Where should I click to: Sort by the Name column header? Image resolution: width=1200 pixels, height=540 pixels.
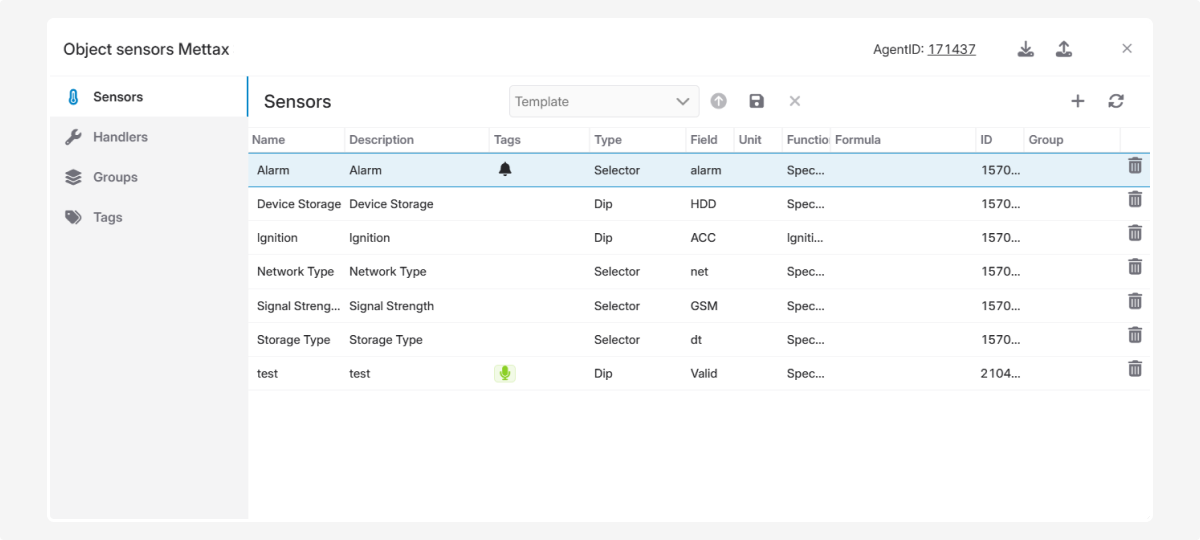point(269,140)
